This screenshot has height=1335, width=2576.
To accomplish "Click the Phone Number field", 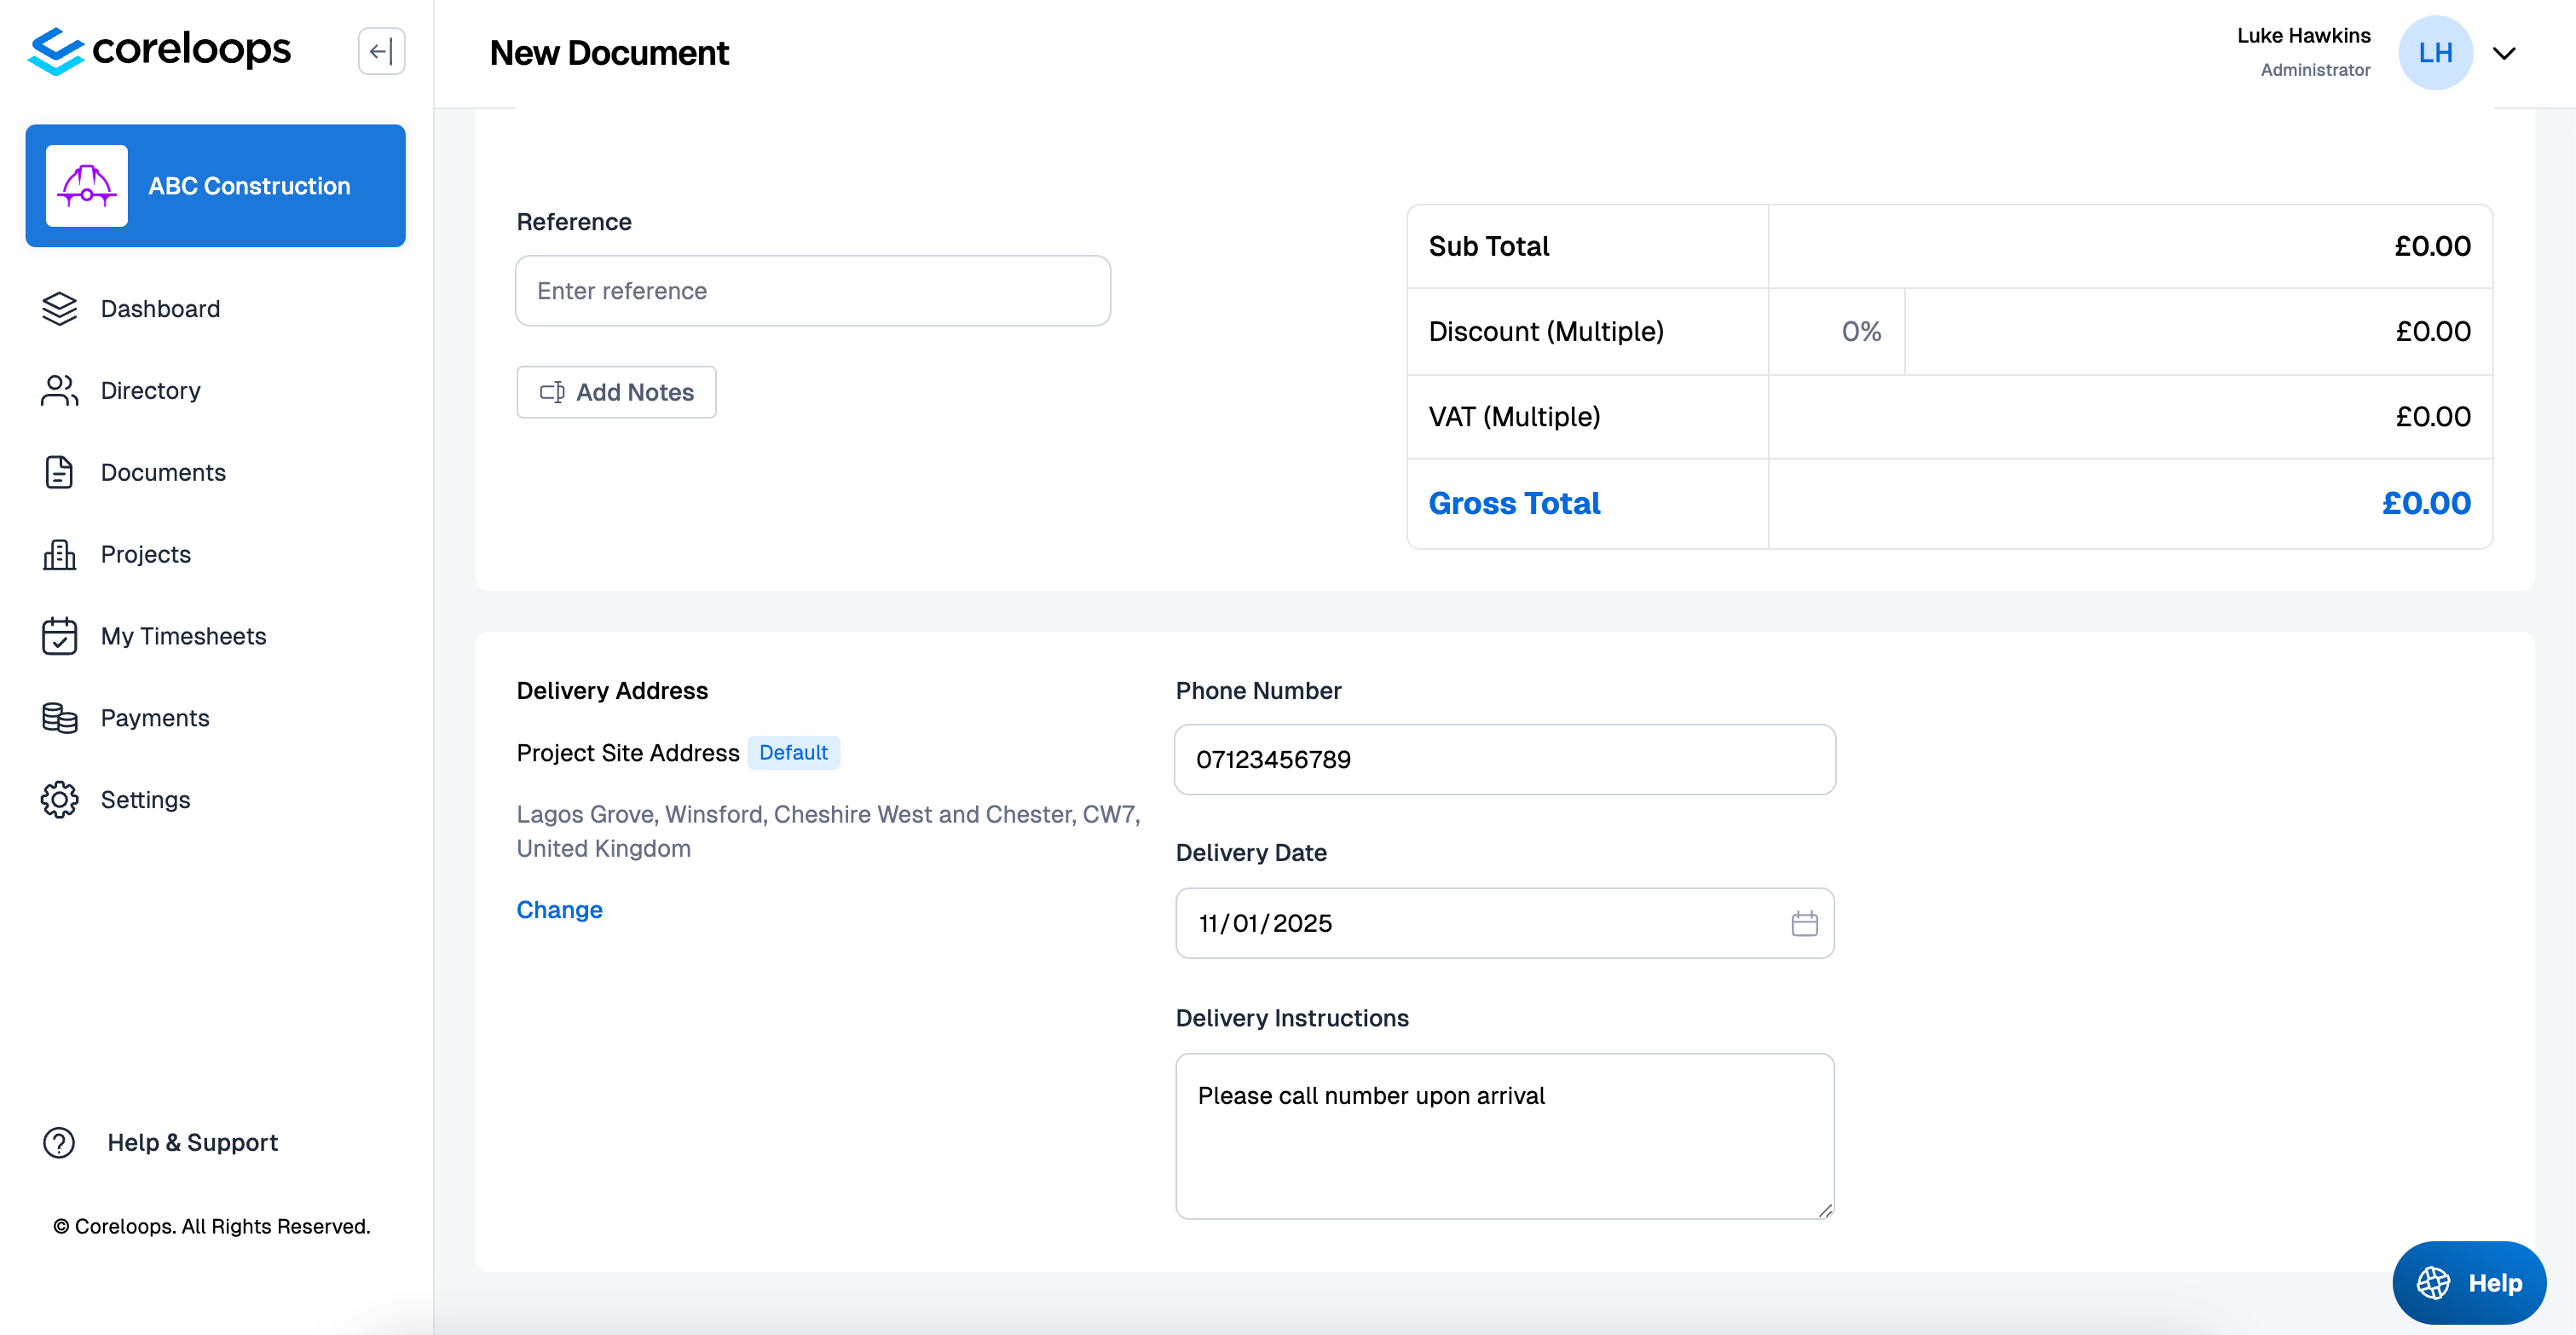I will (x=1505, y=760).
